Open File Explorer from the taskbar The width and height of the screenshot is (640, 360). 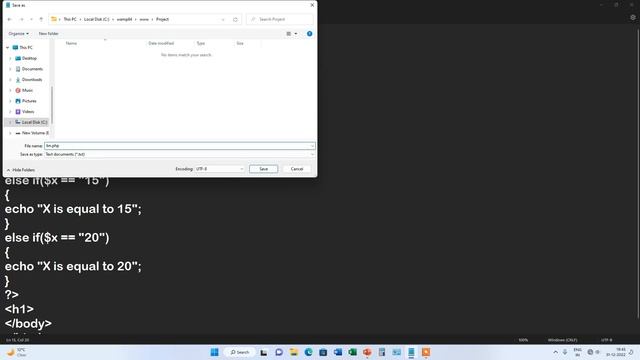[293, 352]
